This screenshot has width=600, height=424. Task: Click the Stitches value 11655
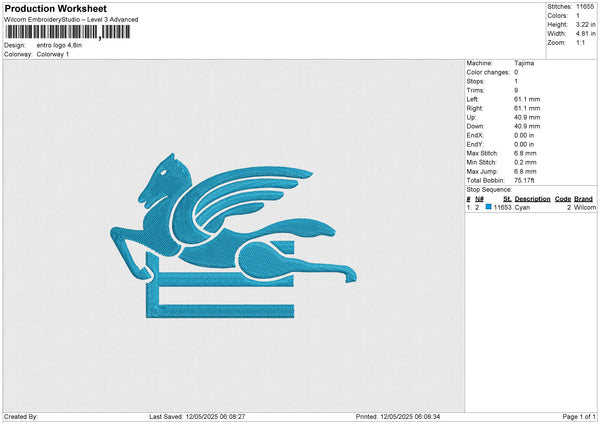coord(585,7)
